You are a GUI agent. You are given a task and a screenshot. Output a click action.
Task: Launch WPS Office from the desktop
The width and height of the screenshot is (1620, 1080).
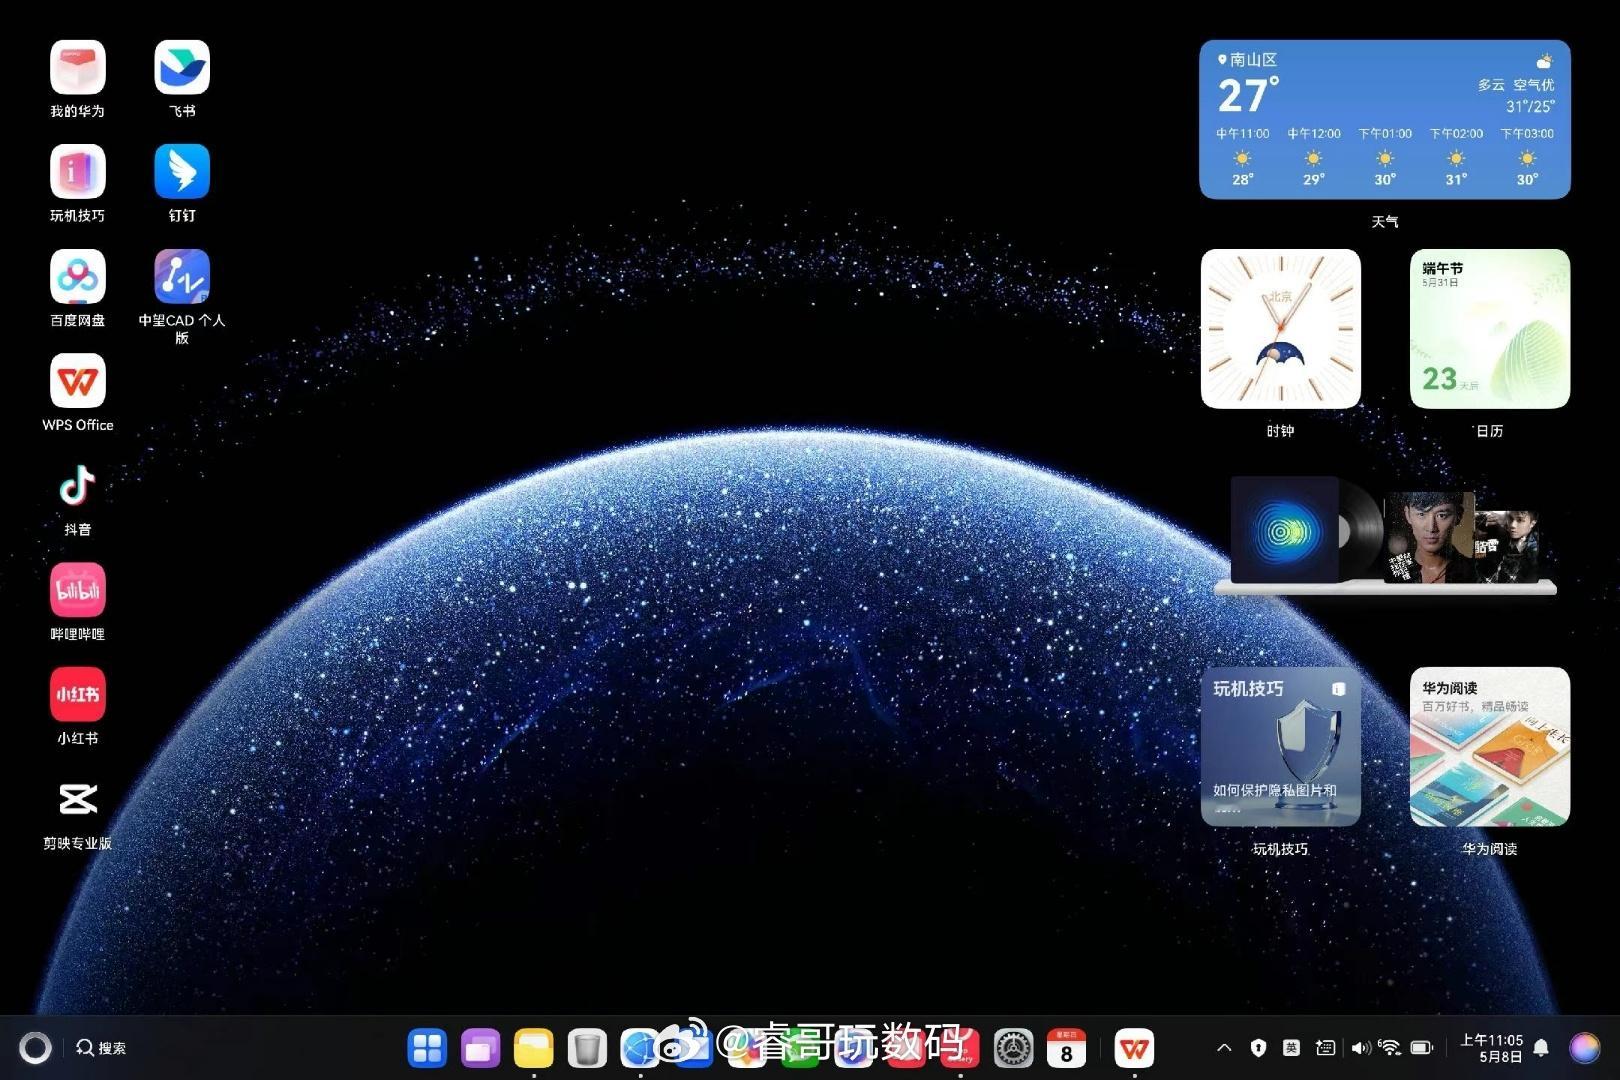78,381
